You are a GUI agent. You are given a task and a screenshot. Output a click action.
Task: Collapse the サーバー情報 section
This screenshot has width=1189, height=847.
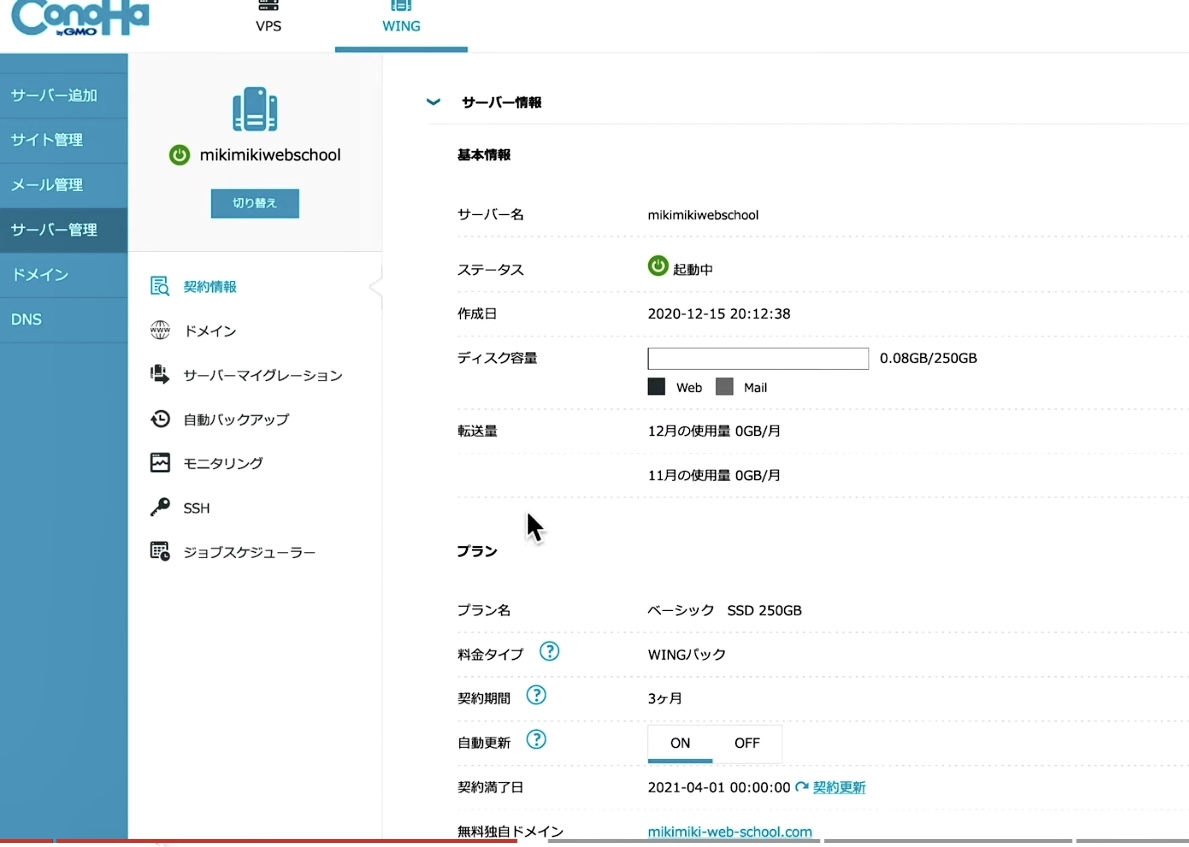[433, 101]
